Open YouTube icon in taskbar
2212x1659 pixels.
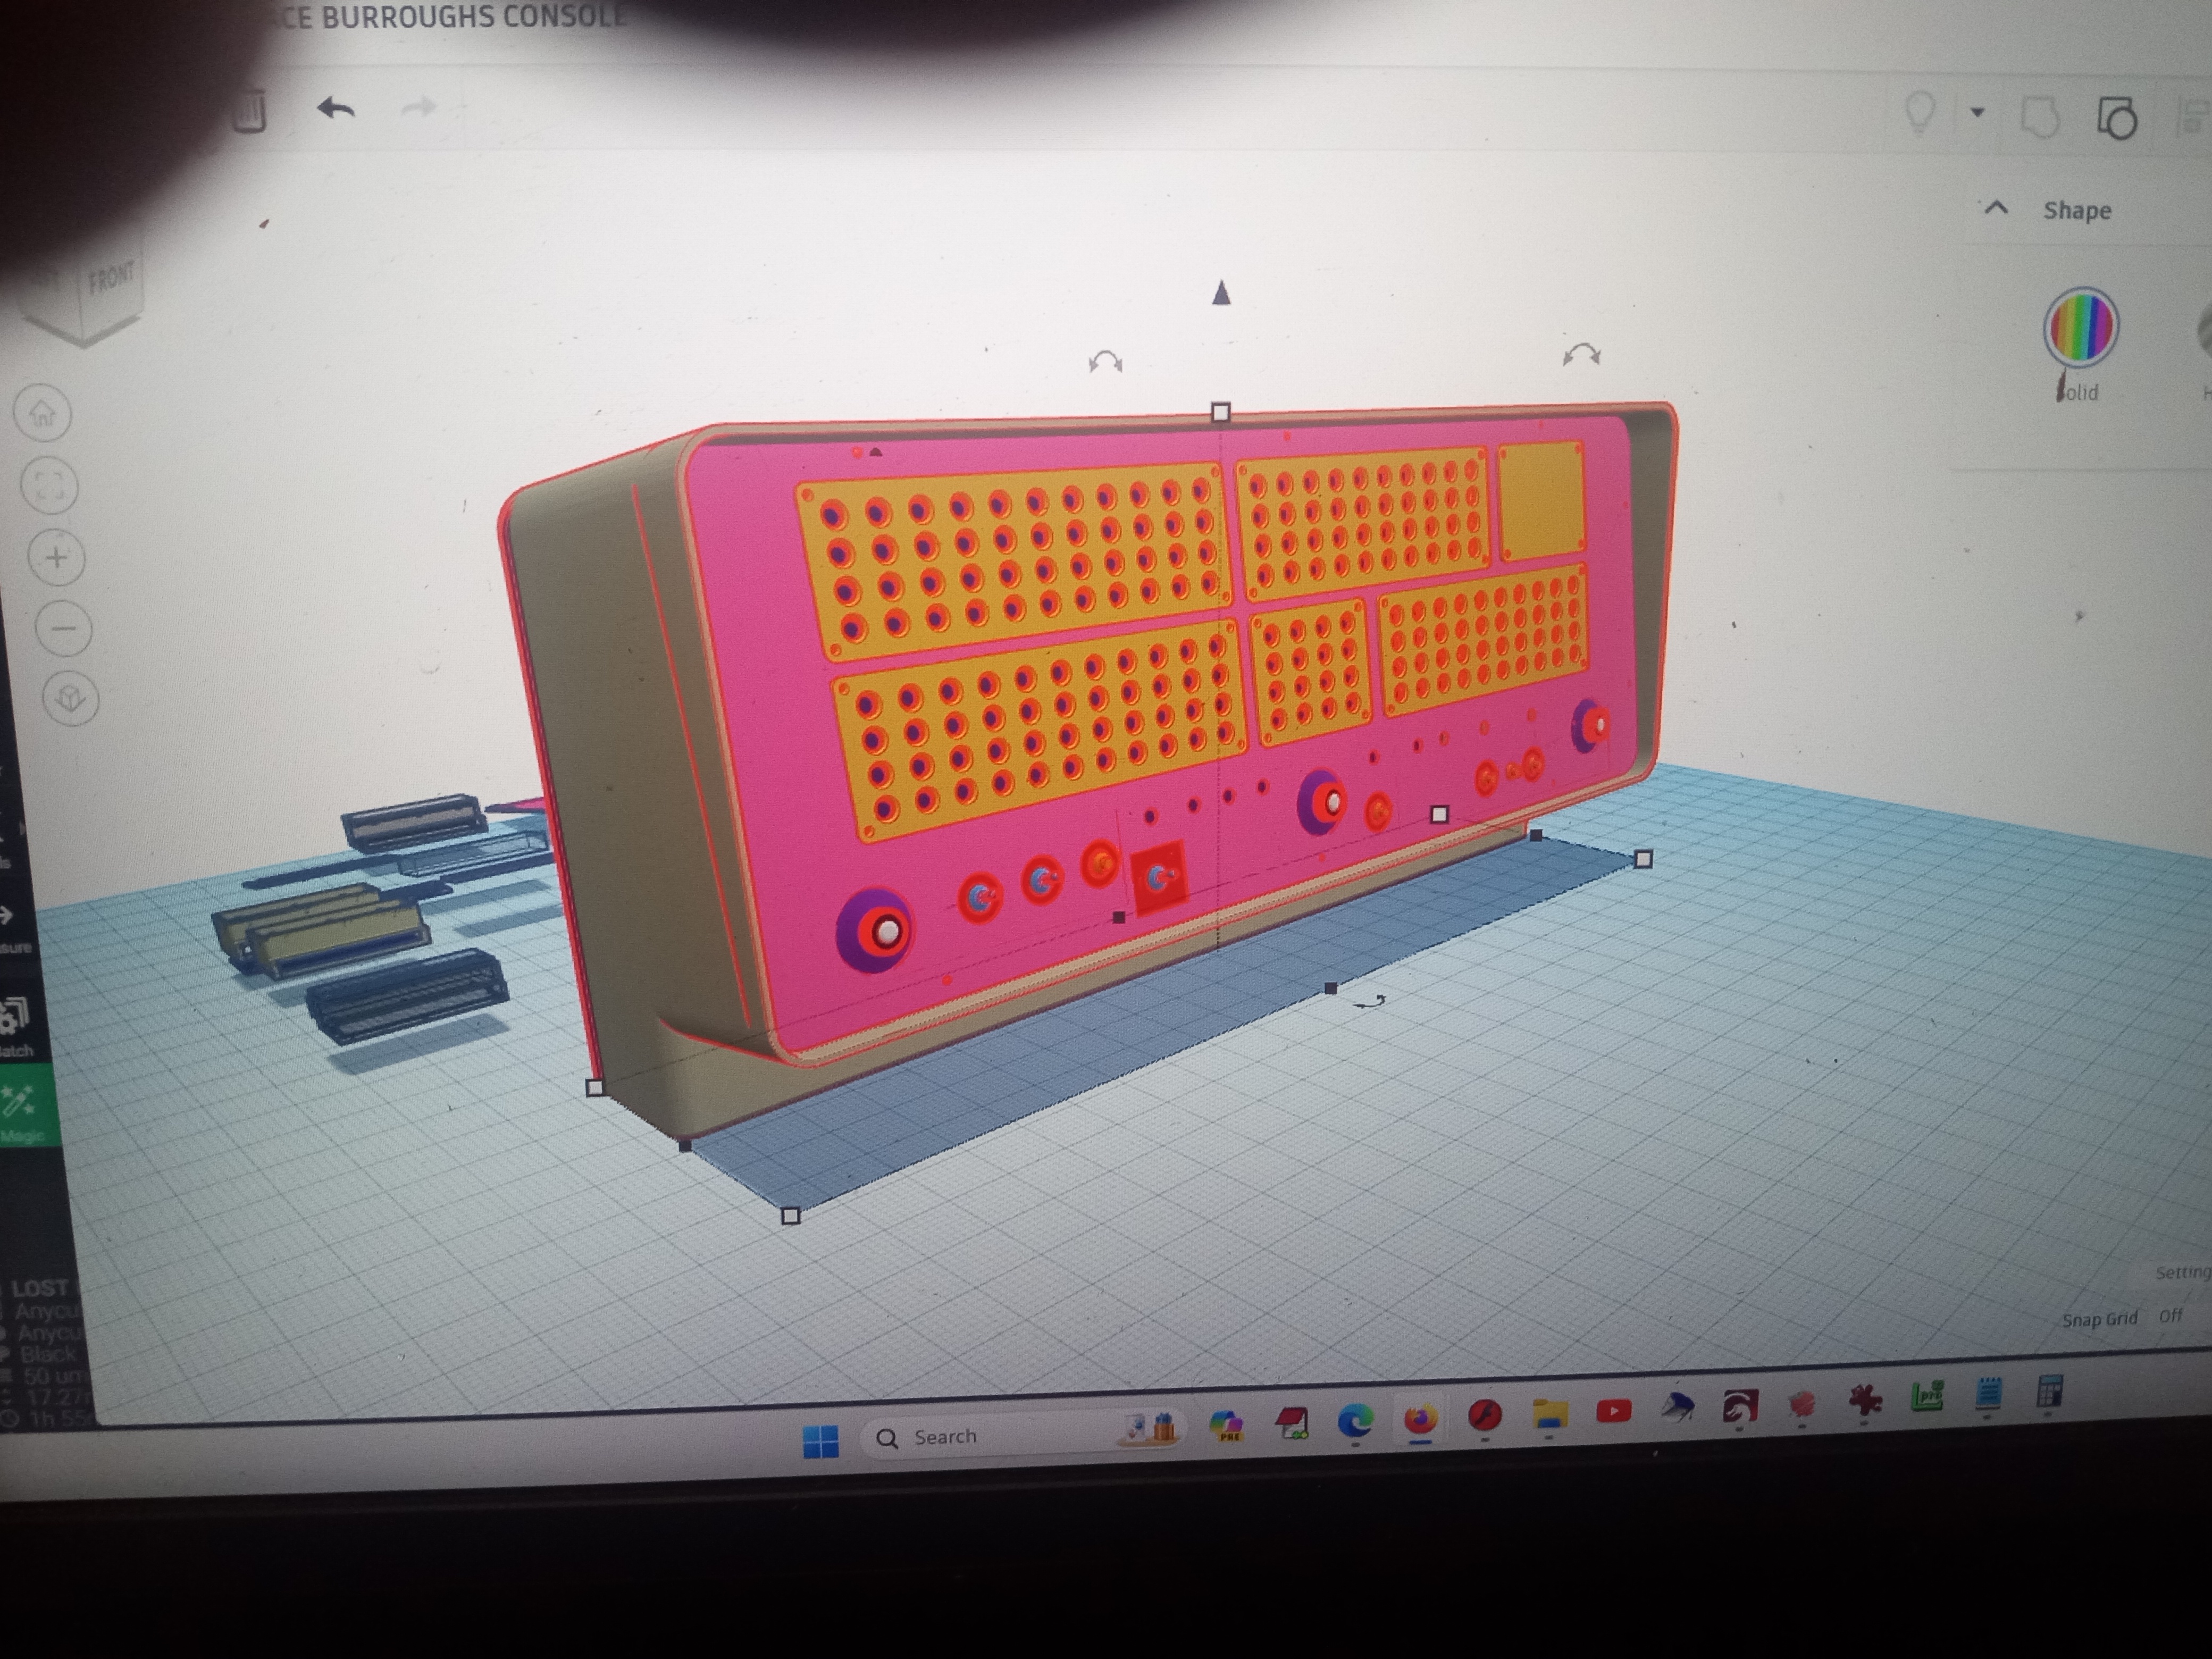coord(1613,1410)
